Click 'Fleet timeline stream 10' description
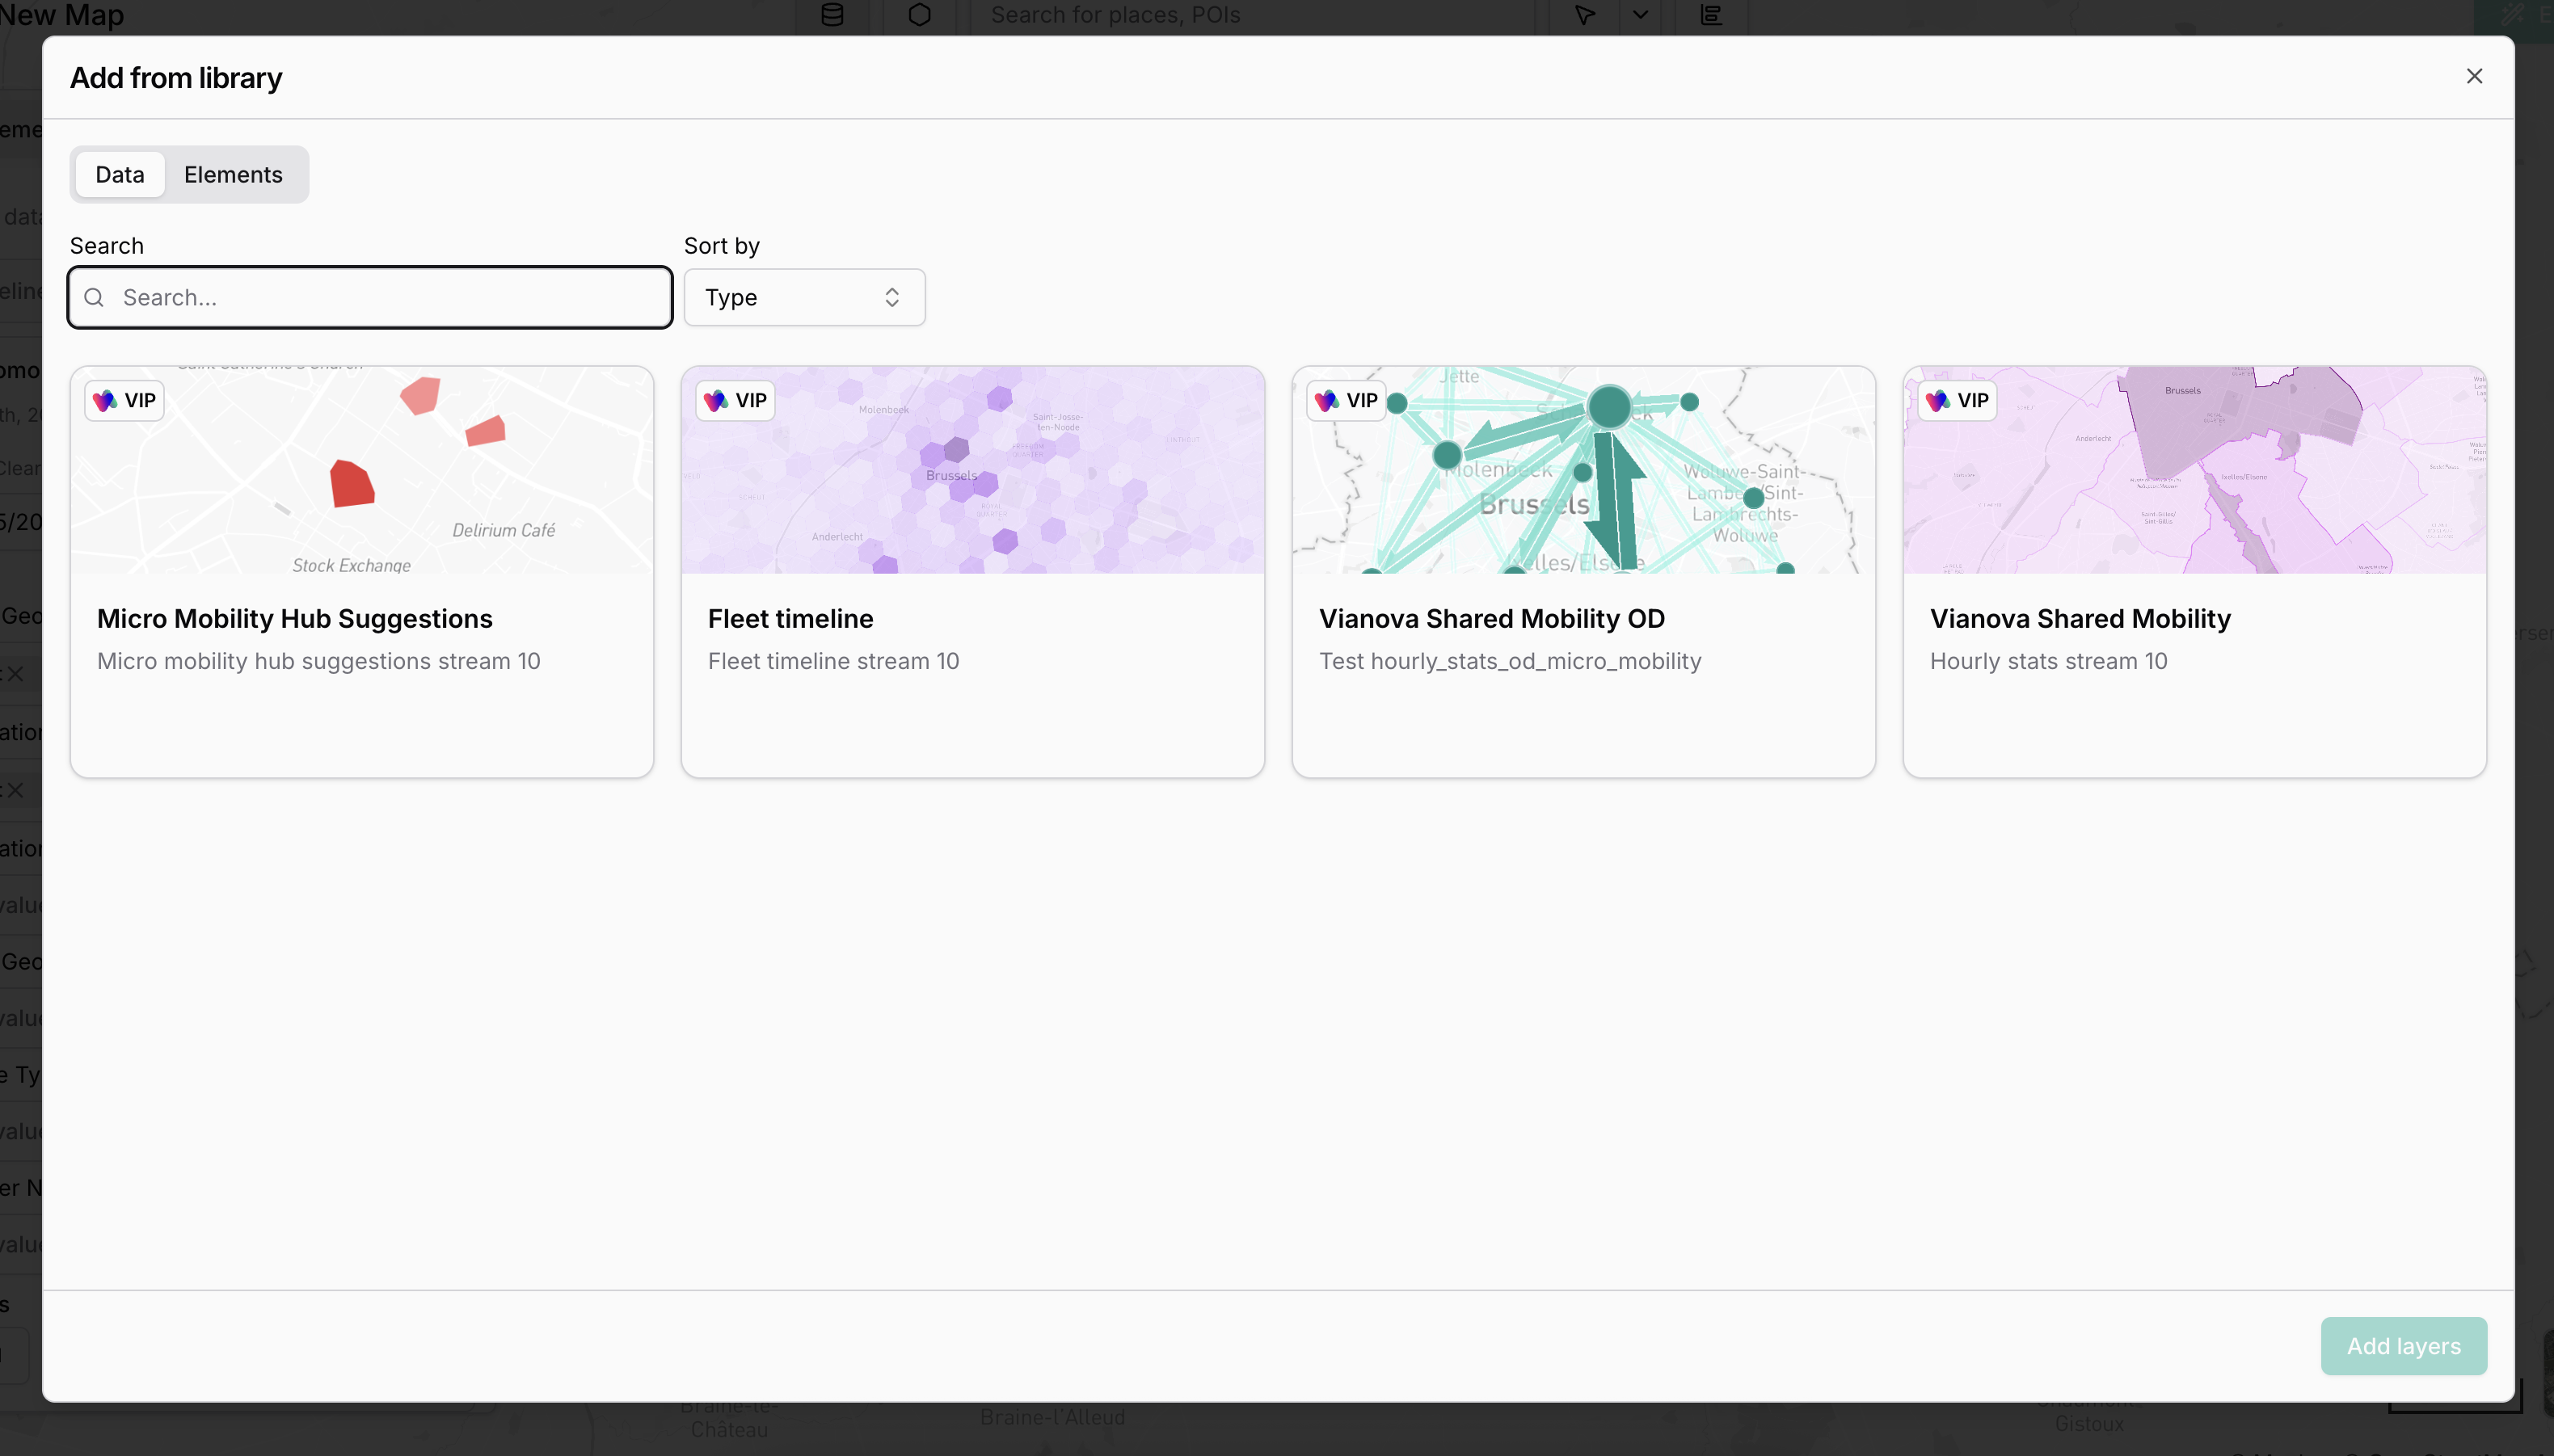 point(833,661)
